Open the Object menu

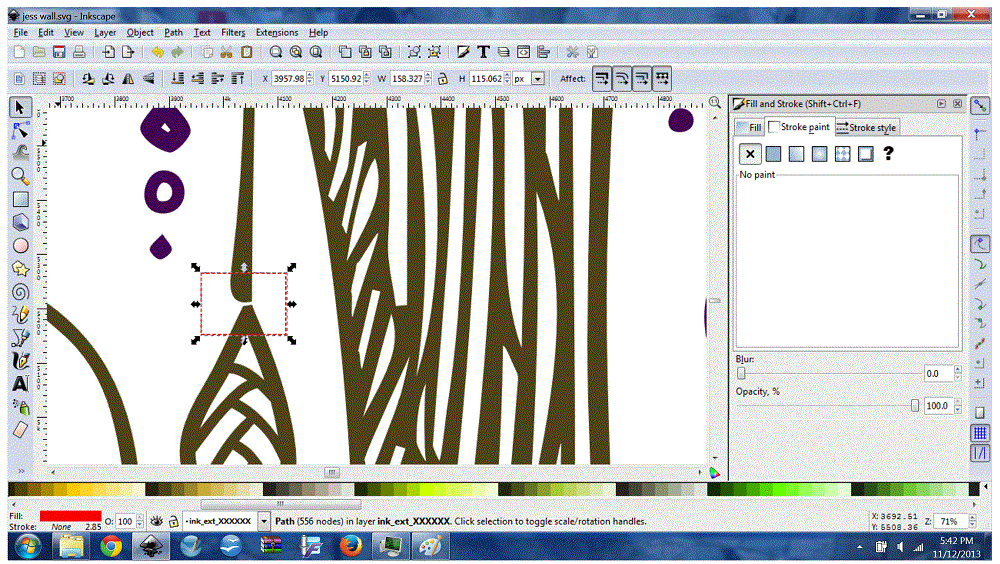pos(140,33)
